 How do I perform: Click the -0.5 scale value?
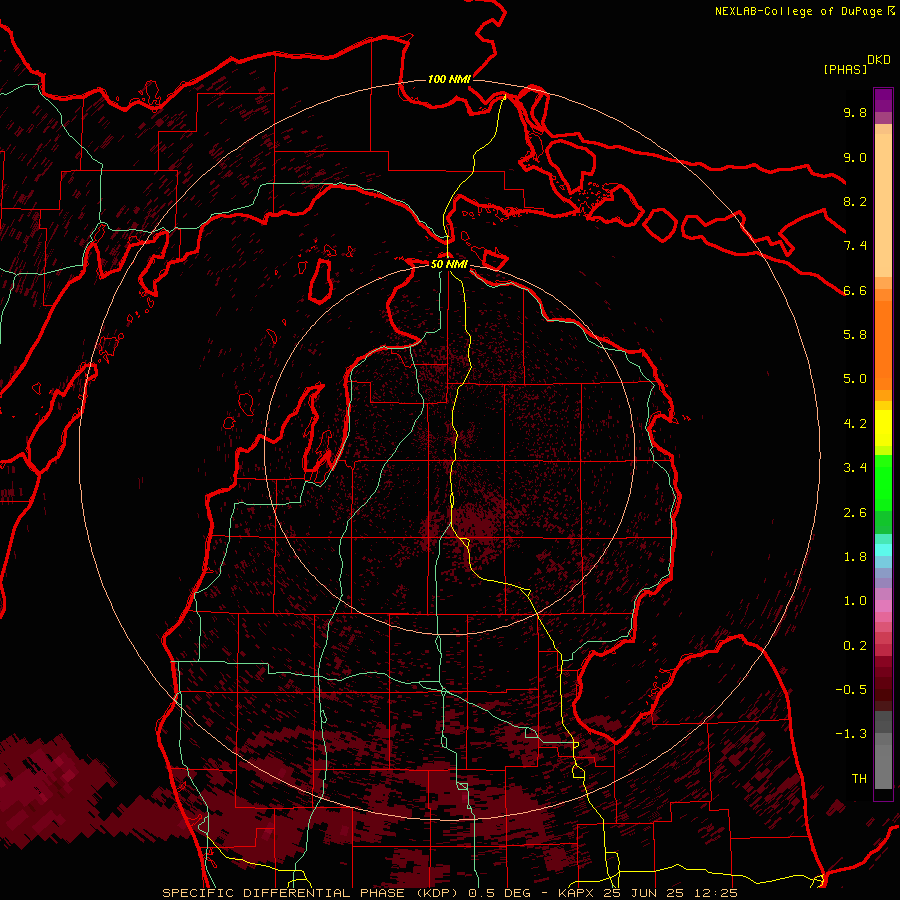pos(851,690)
